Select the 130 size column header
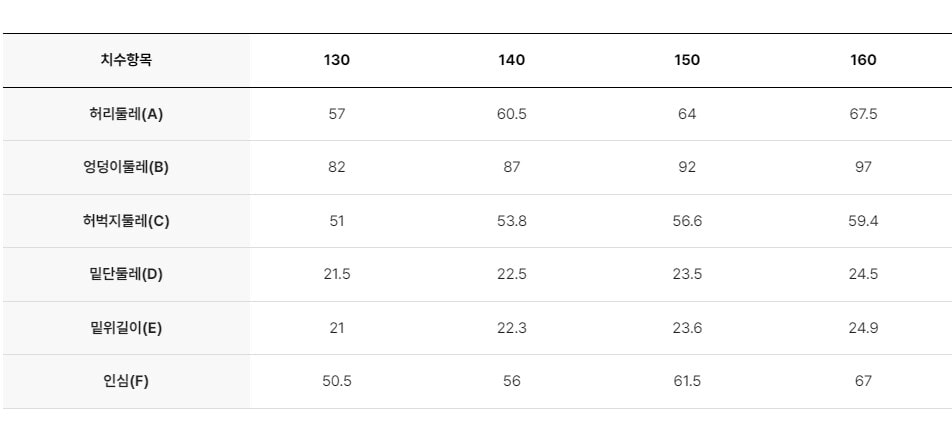The width and height of the screenshot is (952, 442). click(336, 60)
